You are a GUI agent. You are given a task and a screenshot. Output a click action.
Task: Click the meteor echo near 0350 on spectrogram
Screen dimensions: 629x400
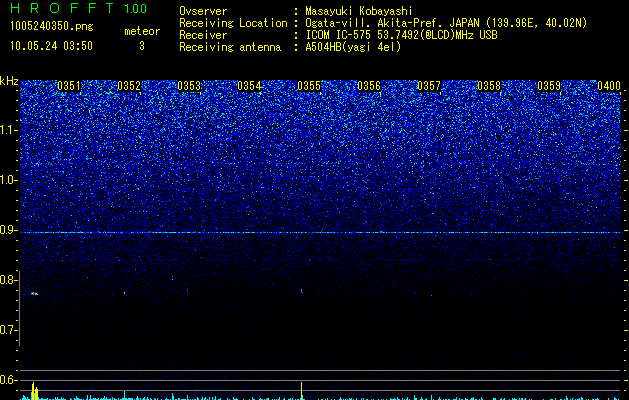tap(34, 294)
